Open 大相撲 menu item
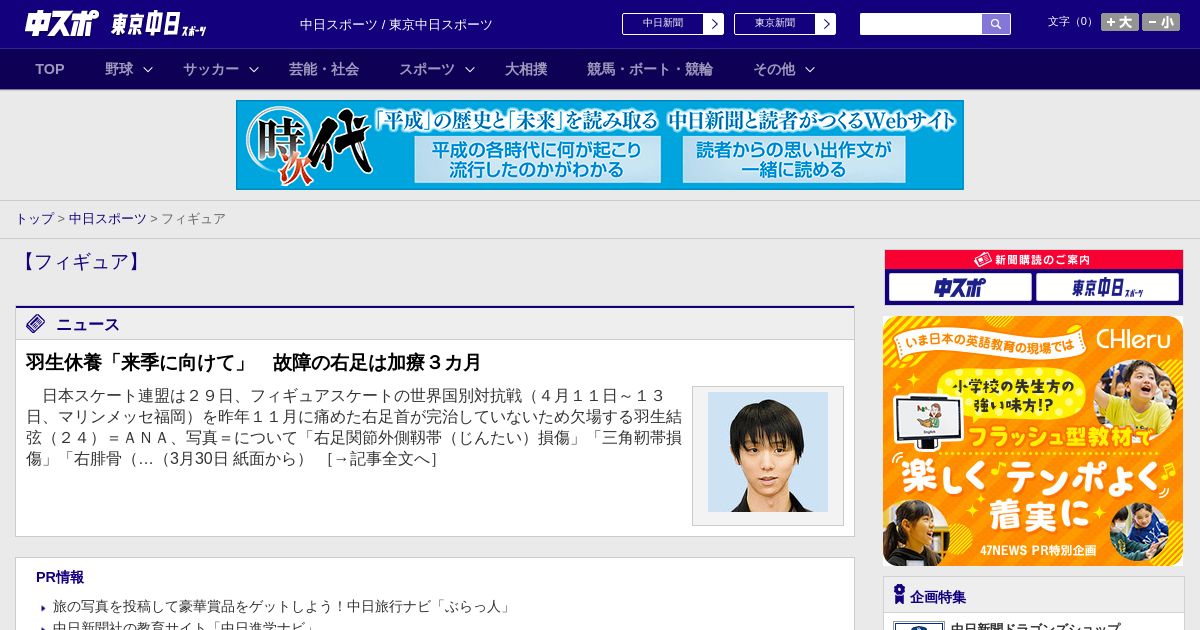Image resolution: width=1200 pixels, height=630 pixels. coord(526,69)
